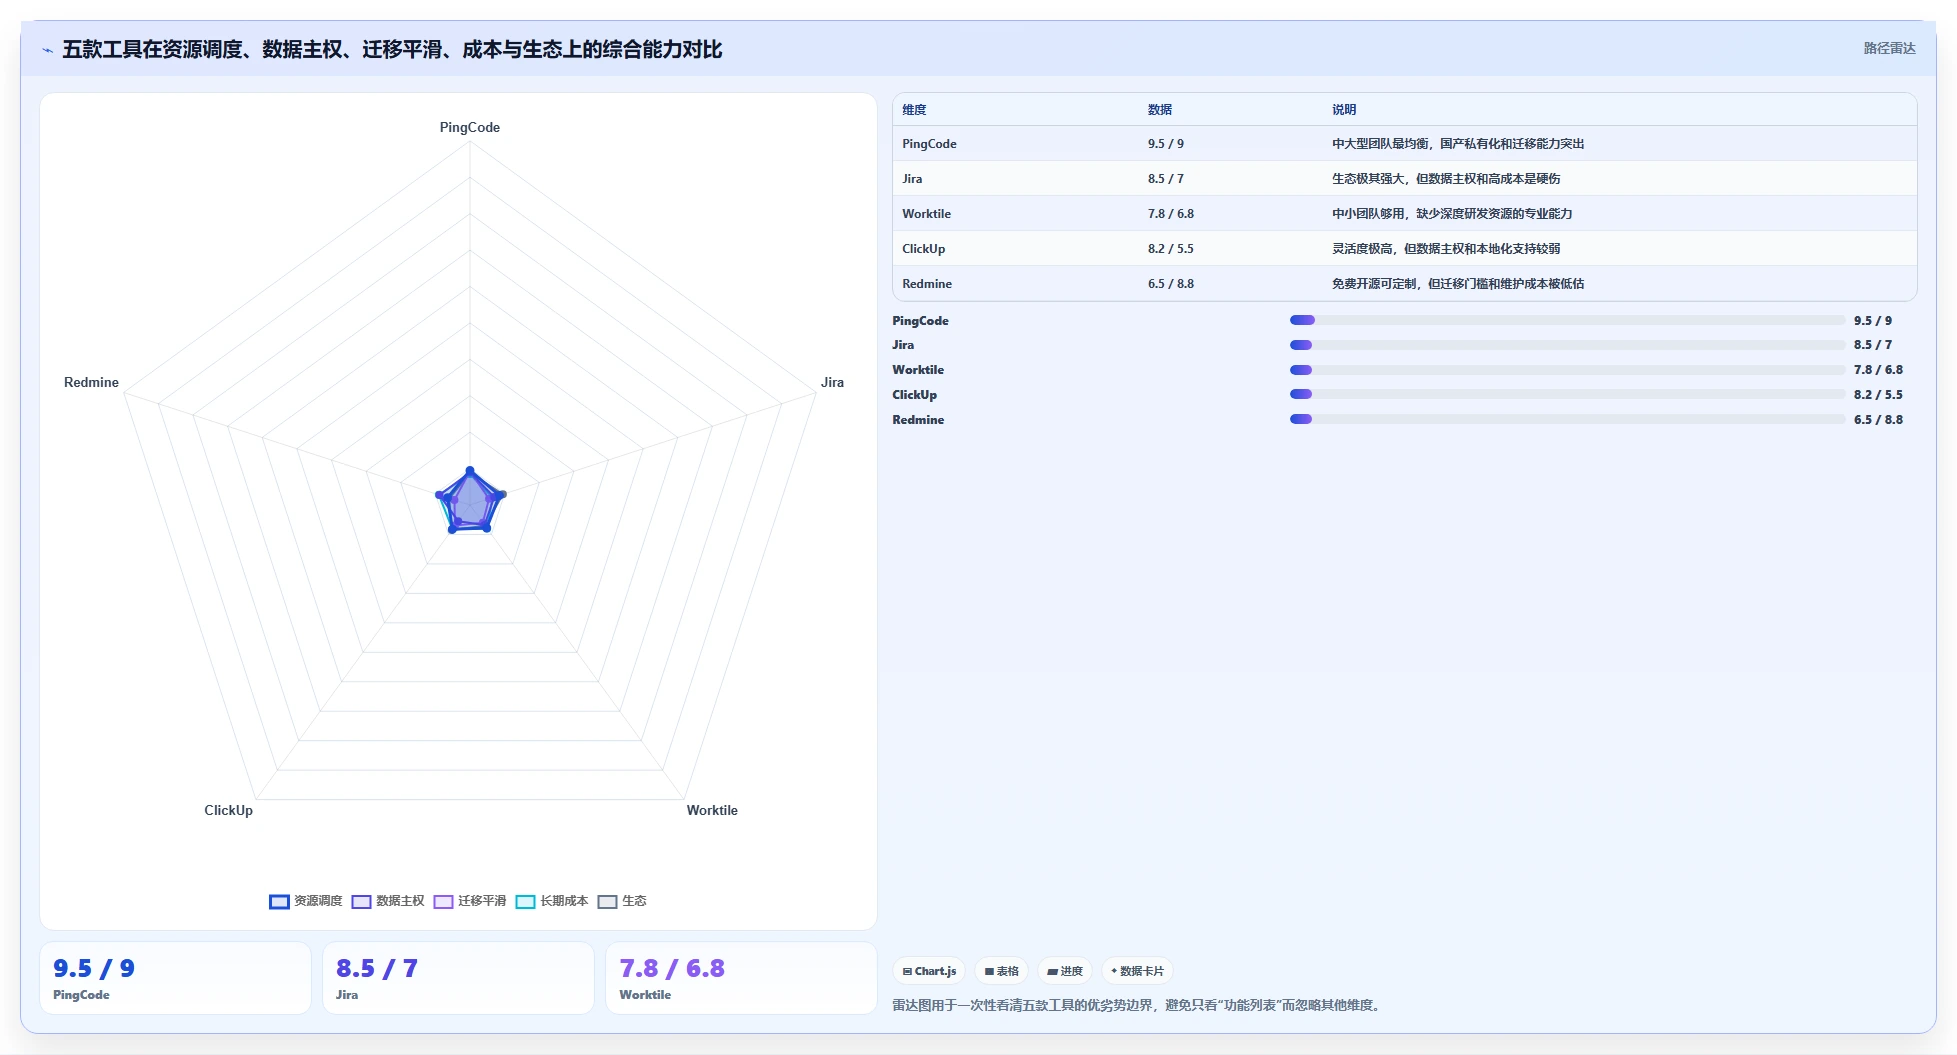The height and width of the screenshot is (1055, 1957).
Task: Click the 8.2 / 5.5 value beside ClickUp progress bar
Action: (1878, 395)
